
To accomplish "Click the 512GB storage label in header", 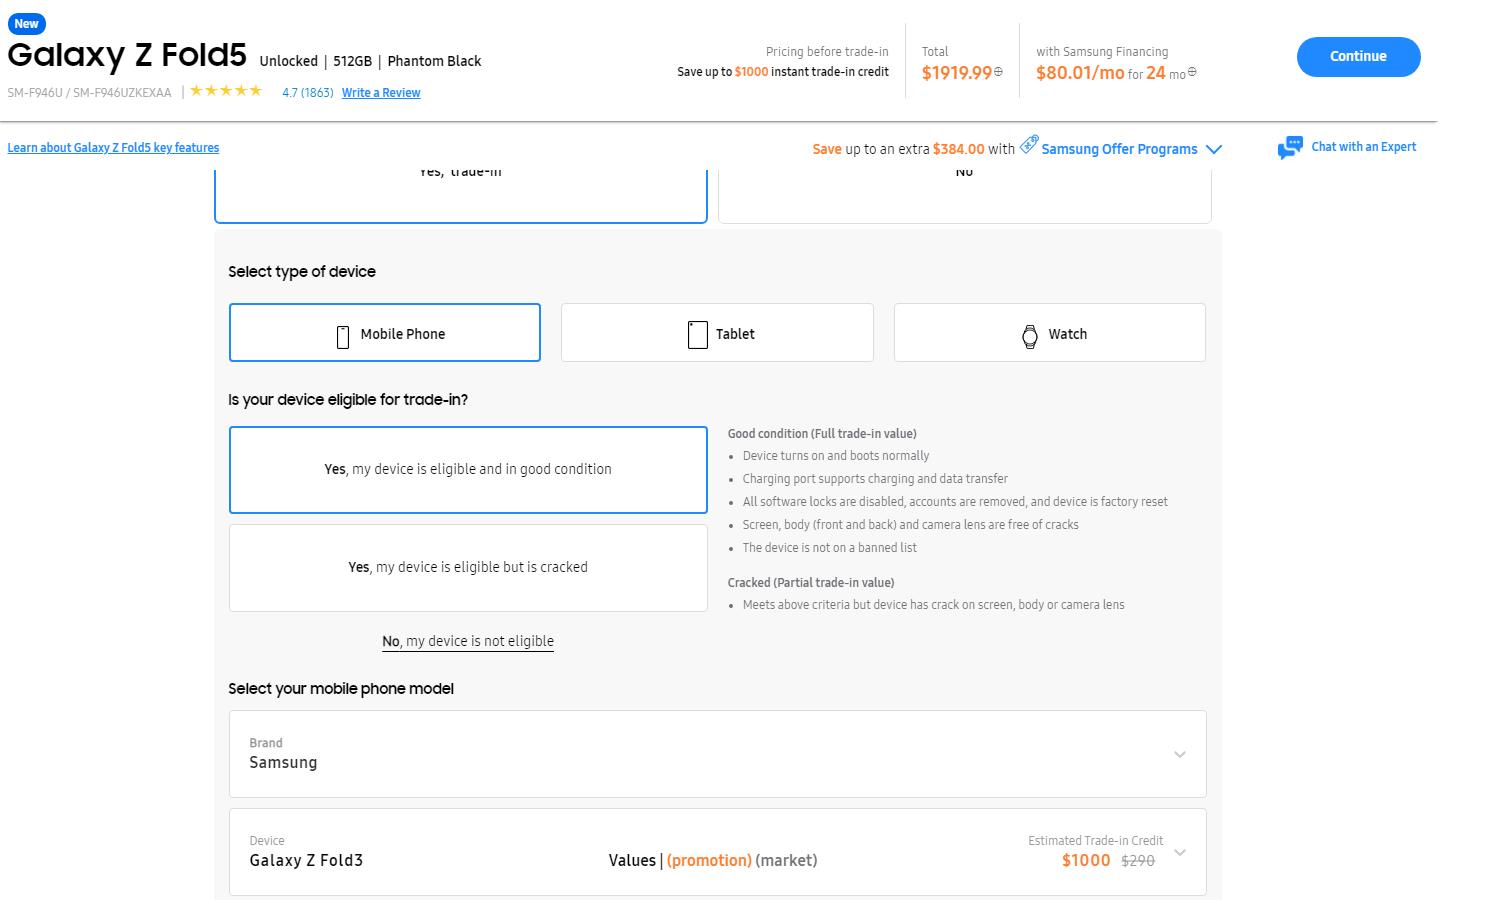I will 352,62.
